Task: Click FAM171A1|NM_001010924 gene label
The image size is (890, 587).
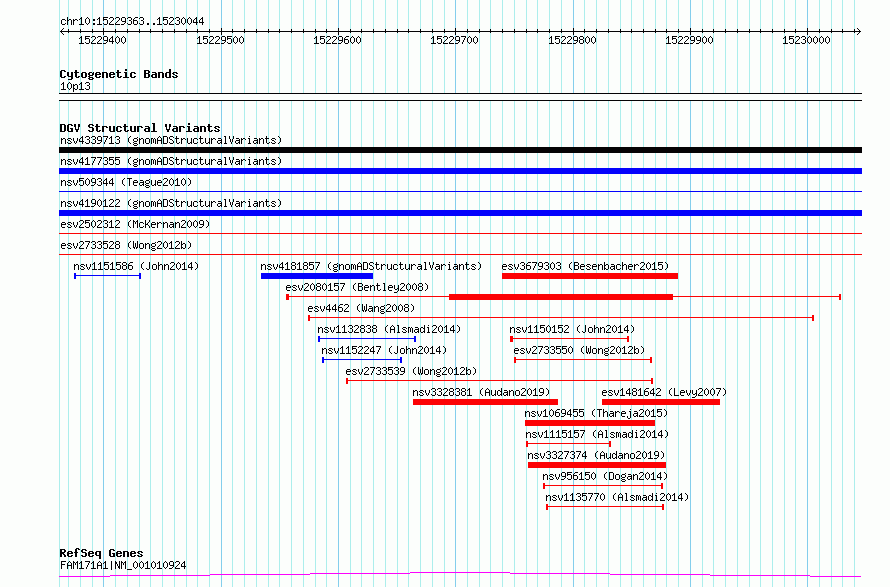Action: pos(123,565)
